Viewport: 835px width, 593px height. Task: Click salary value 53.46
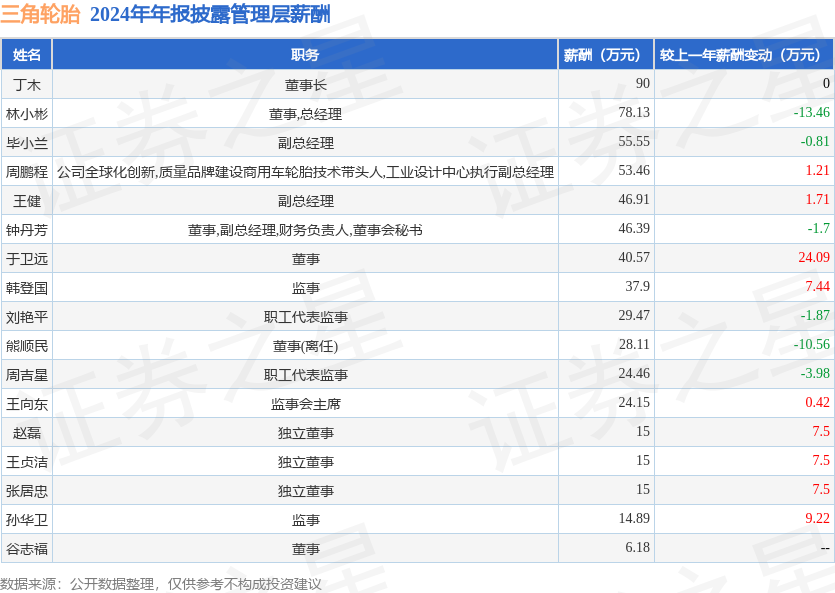point(634,170)
